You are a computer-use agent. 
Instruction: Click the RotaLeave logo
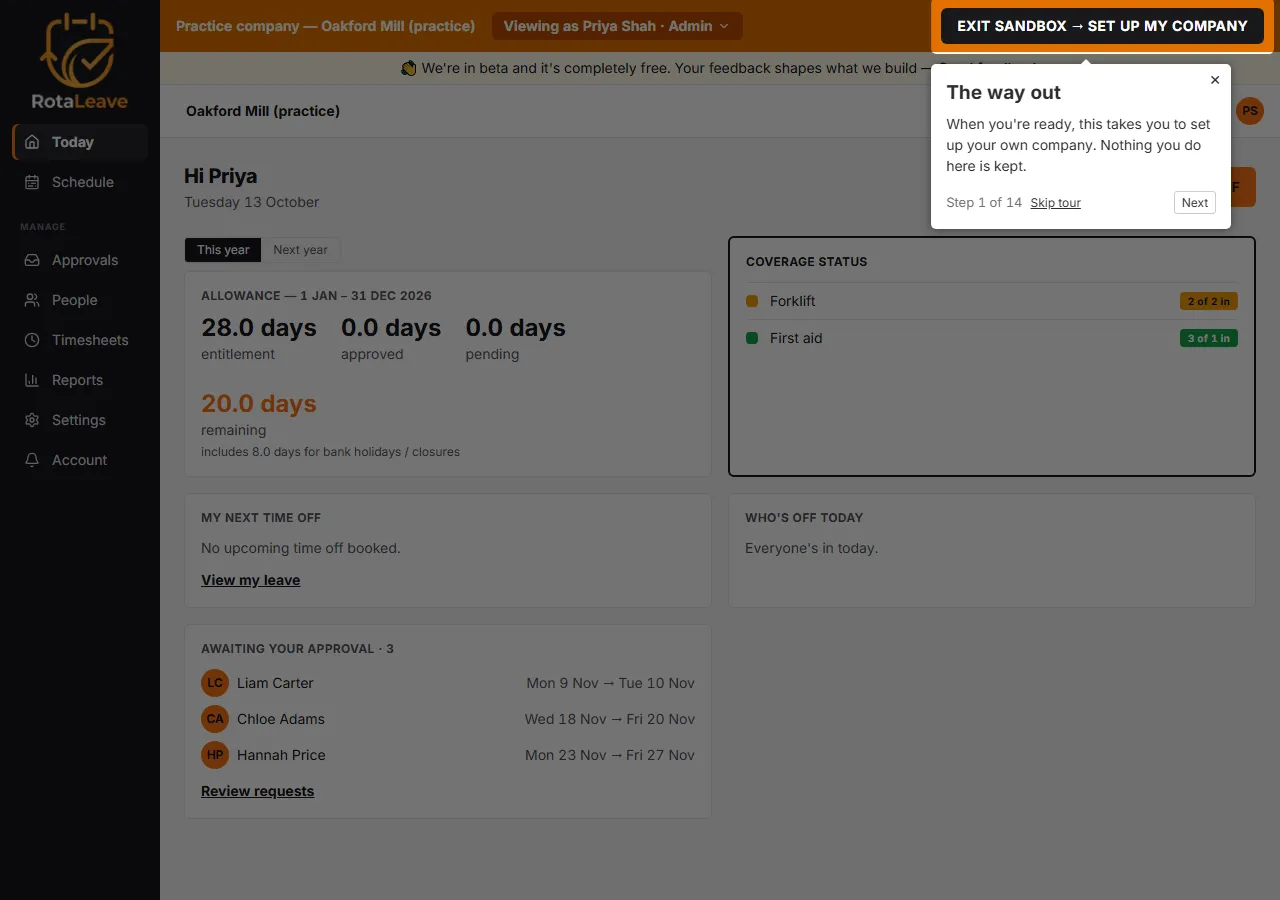coord(79,60)
